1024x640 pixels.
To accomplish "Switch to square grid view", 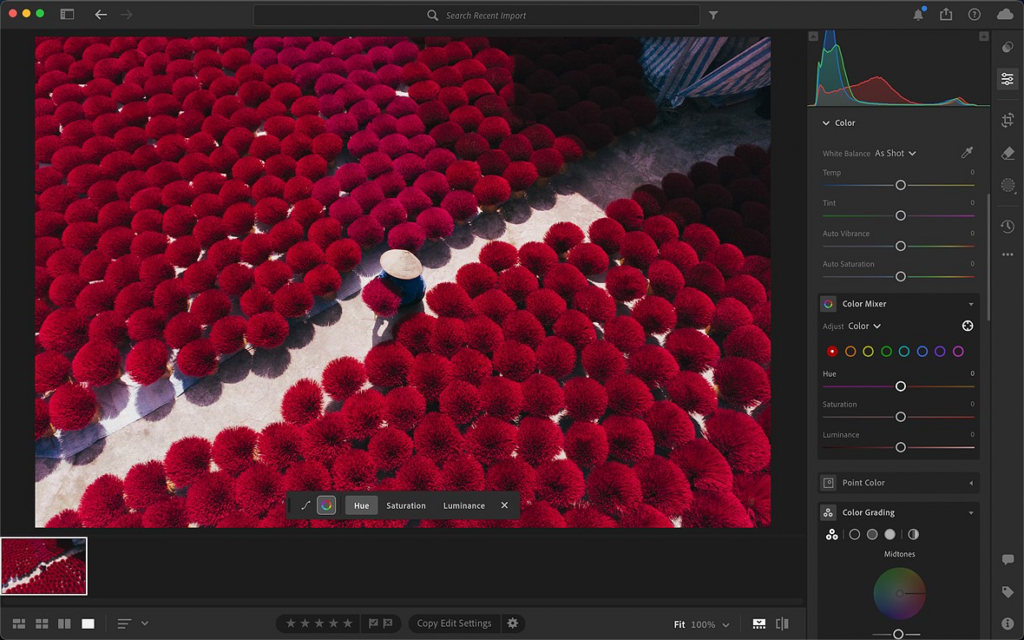I will 42,624.
